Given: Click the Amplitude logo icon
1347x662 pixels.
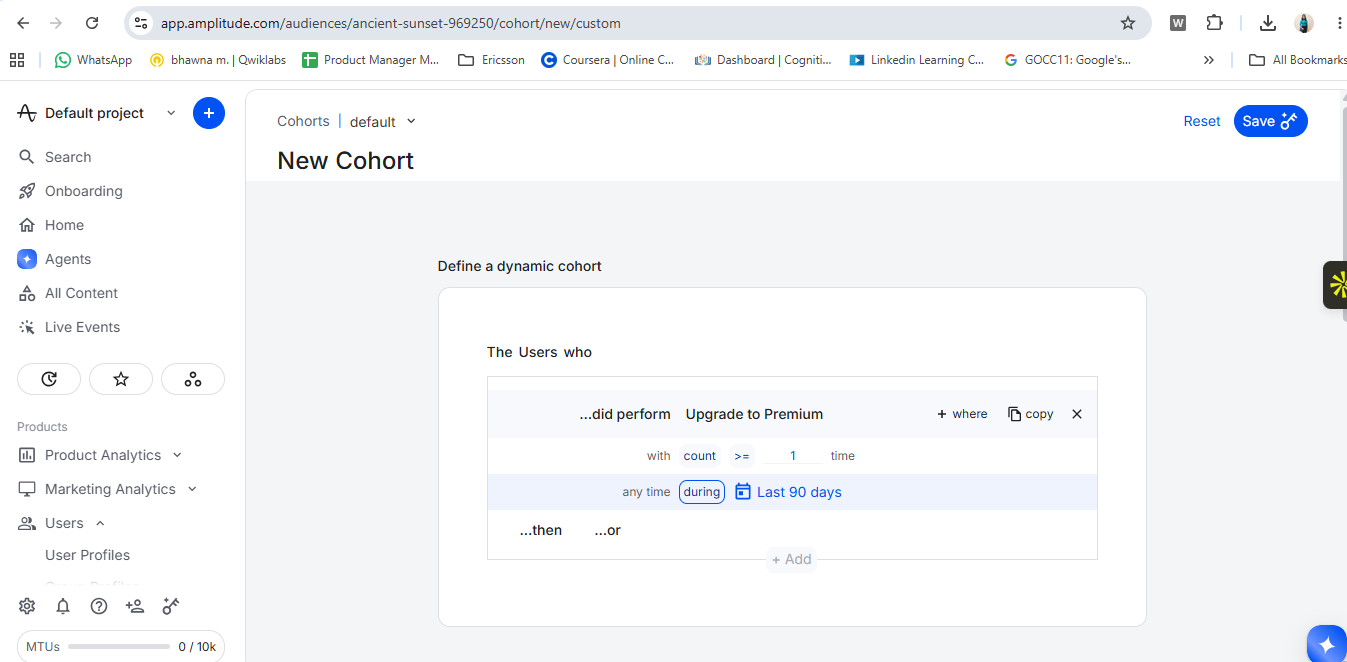Looking at the screenshot, I should click(x=27, y=113).
